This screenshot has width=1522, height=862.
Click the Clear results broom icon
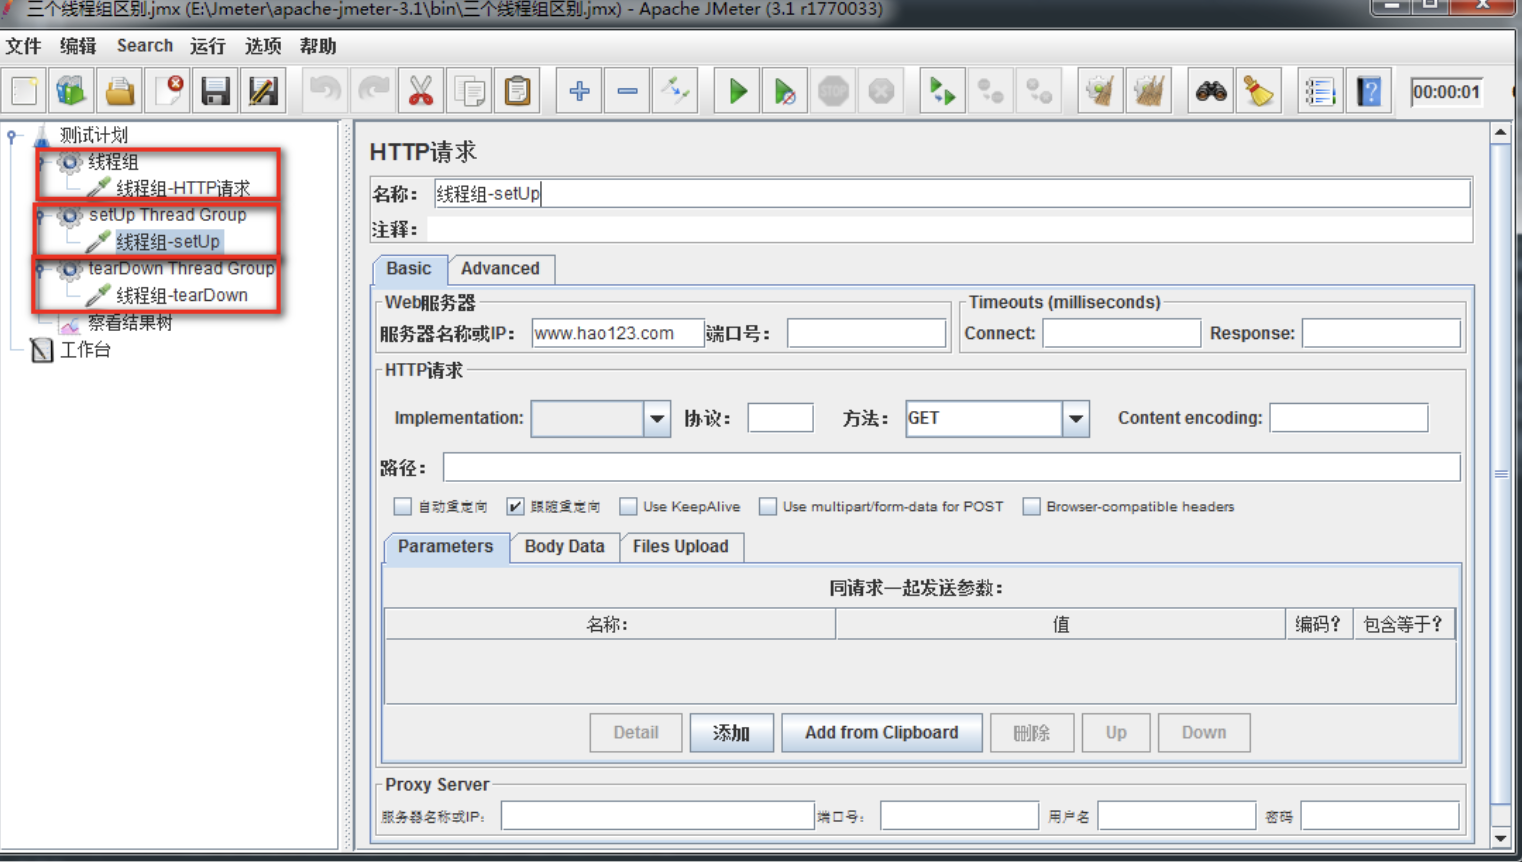tap(1101, 91)
